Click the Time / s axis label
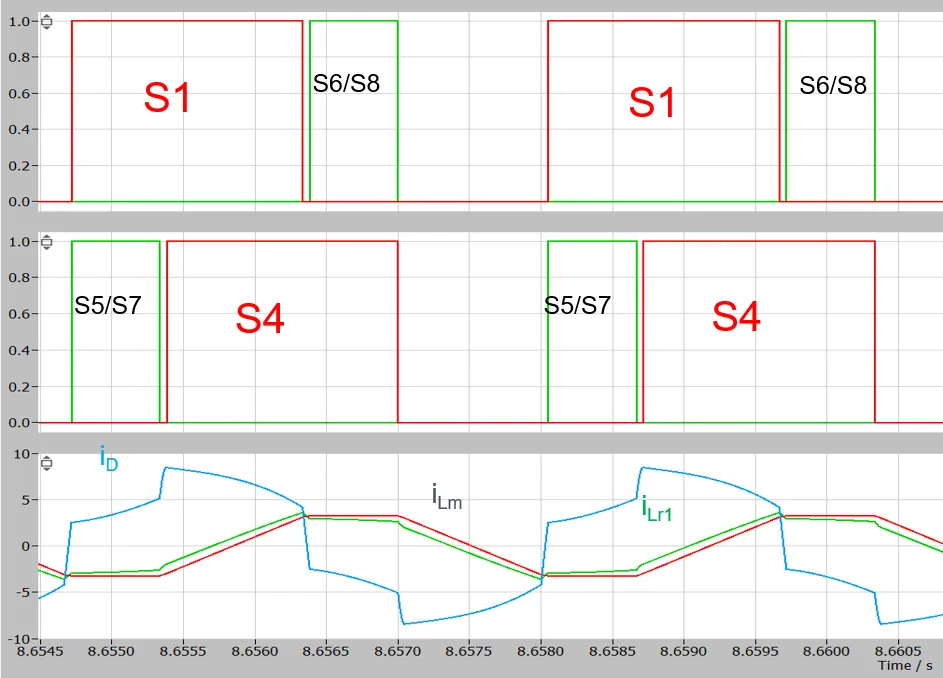Image resolution: width=943 pixels, height=678 pixels. (x=907, y=665)
